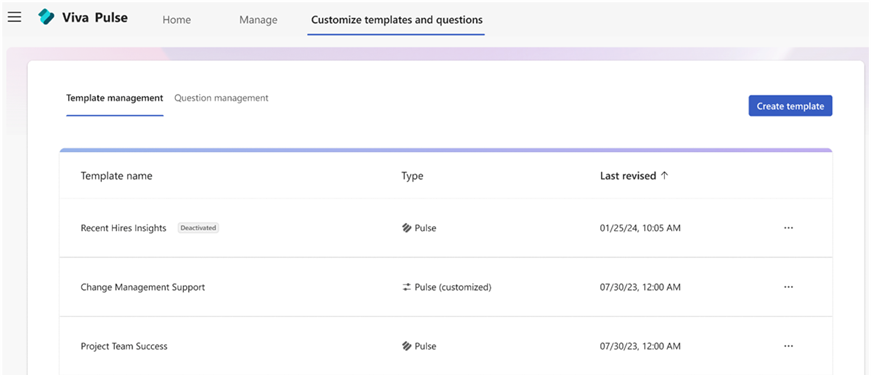871x377 pixels.
Task: Open more options for Project Team Success
Action: tap(788, 346)
